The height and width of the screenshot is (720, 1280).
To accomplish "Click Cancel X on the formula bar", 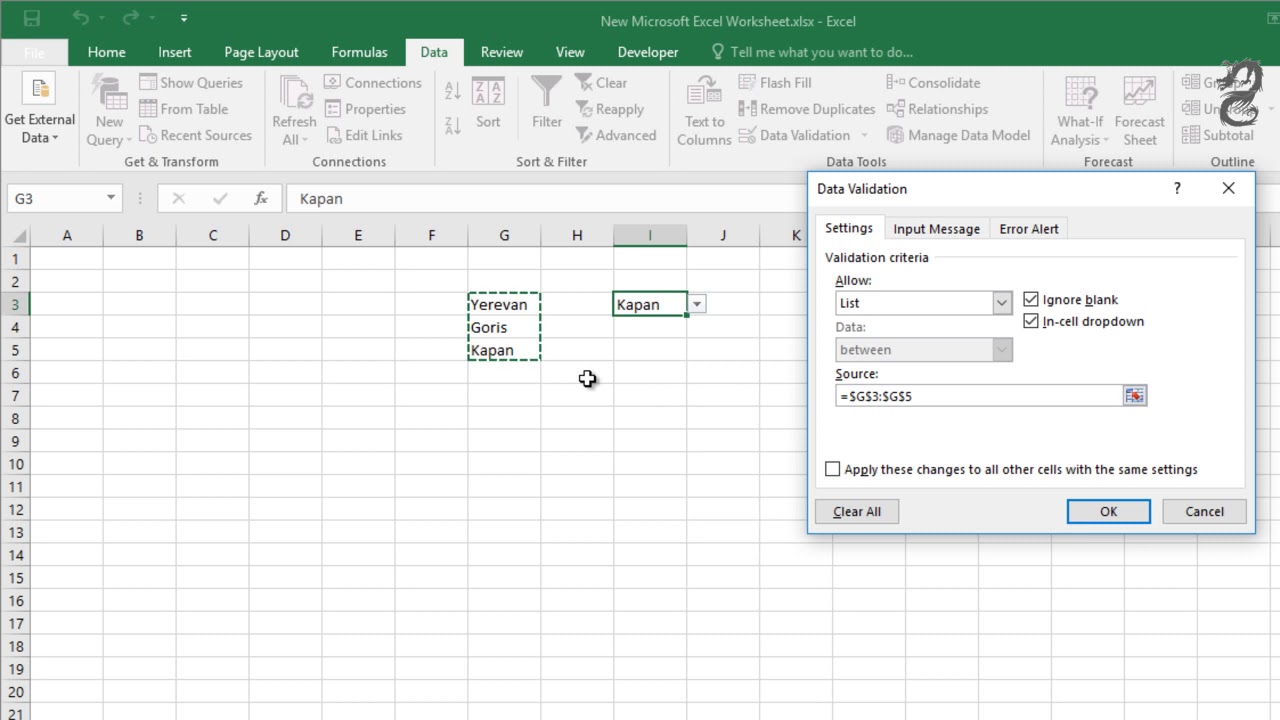I will coord(179,198).
